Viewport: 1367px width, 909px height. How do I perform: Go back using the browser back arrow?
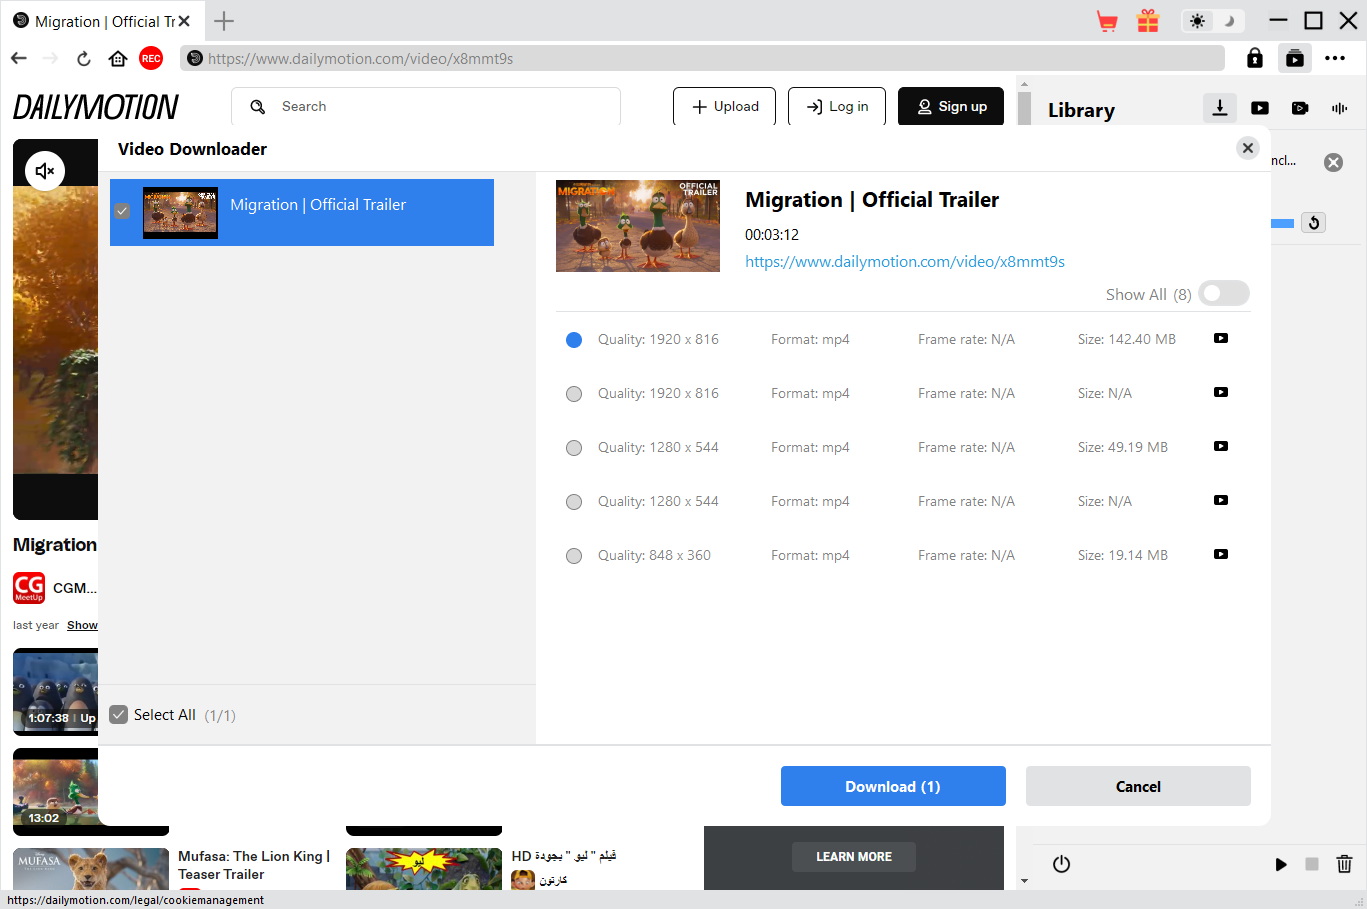pos(19,58)
